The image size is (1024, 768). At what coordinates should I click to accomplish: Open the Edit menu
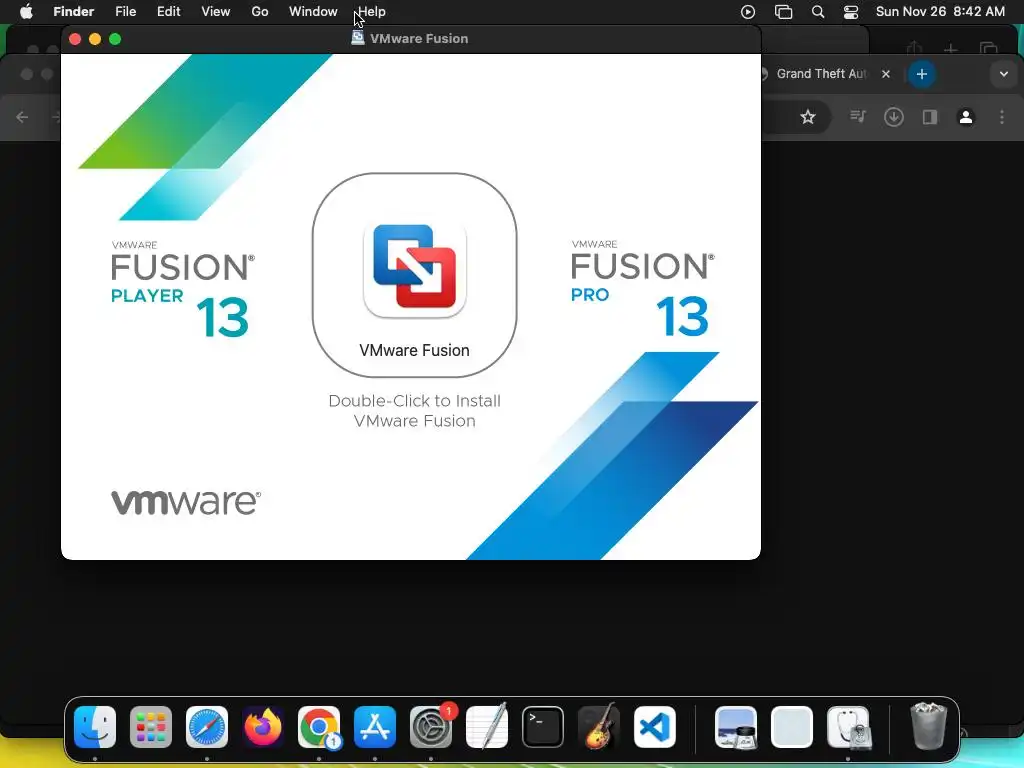point(168,11)
